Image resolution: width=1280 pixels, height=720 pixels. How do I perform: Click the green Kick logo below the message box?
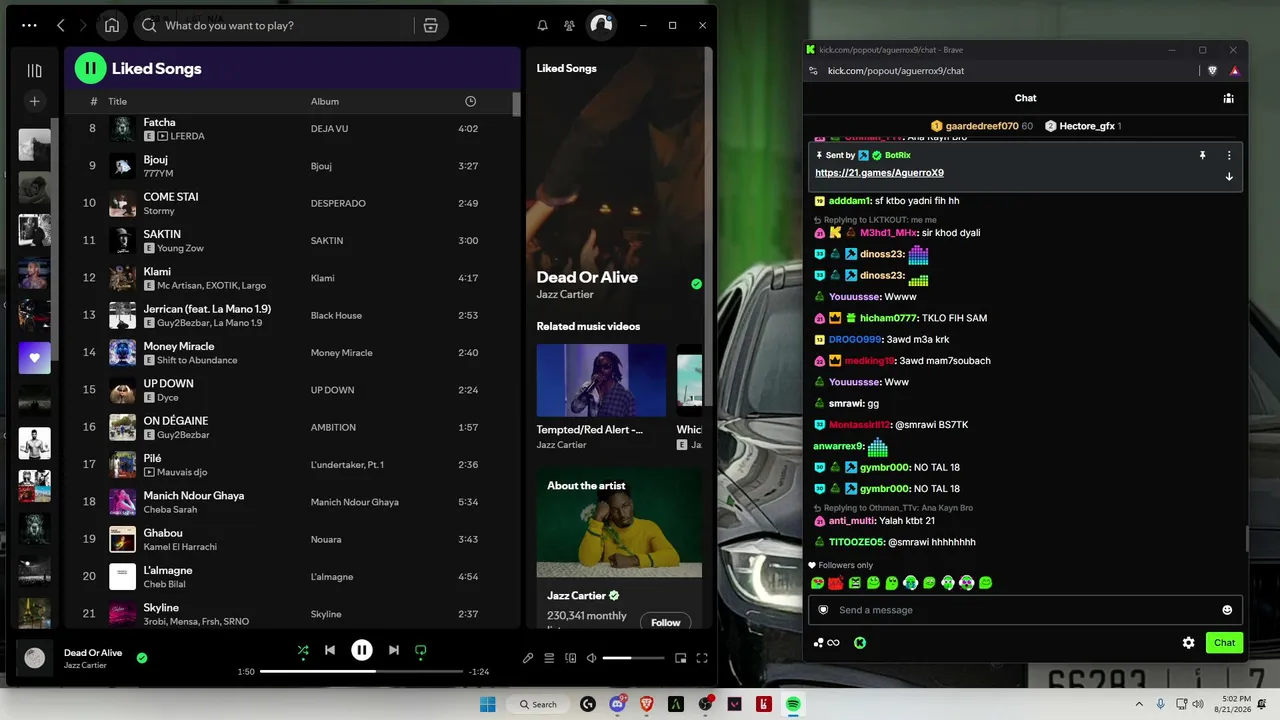[860, 643]
